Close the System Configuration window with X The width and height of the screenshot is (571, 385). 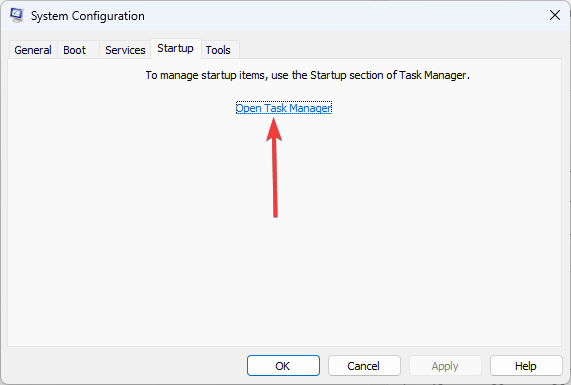[555, 15]
